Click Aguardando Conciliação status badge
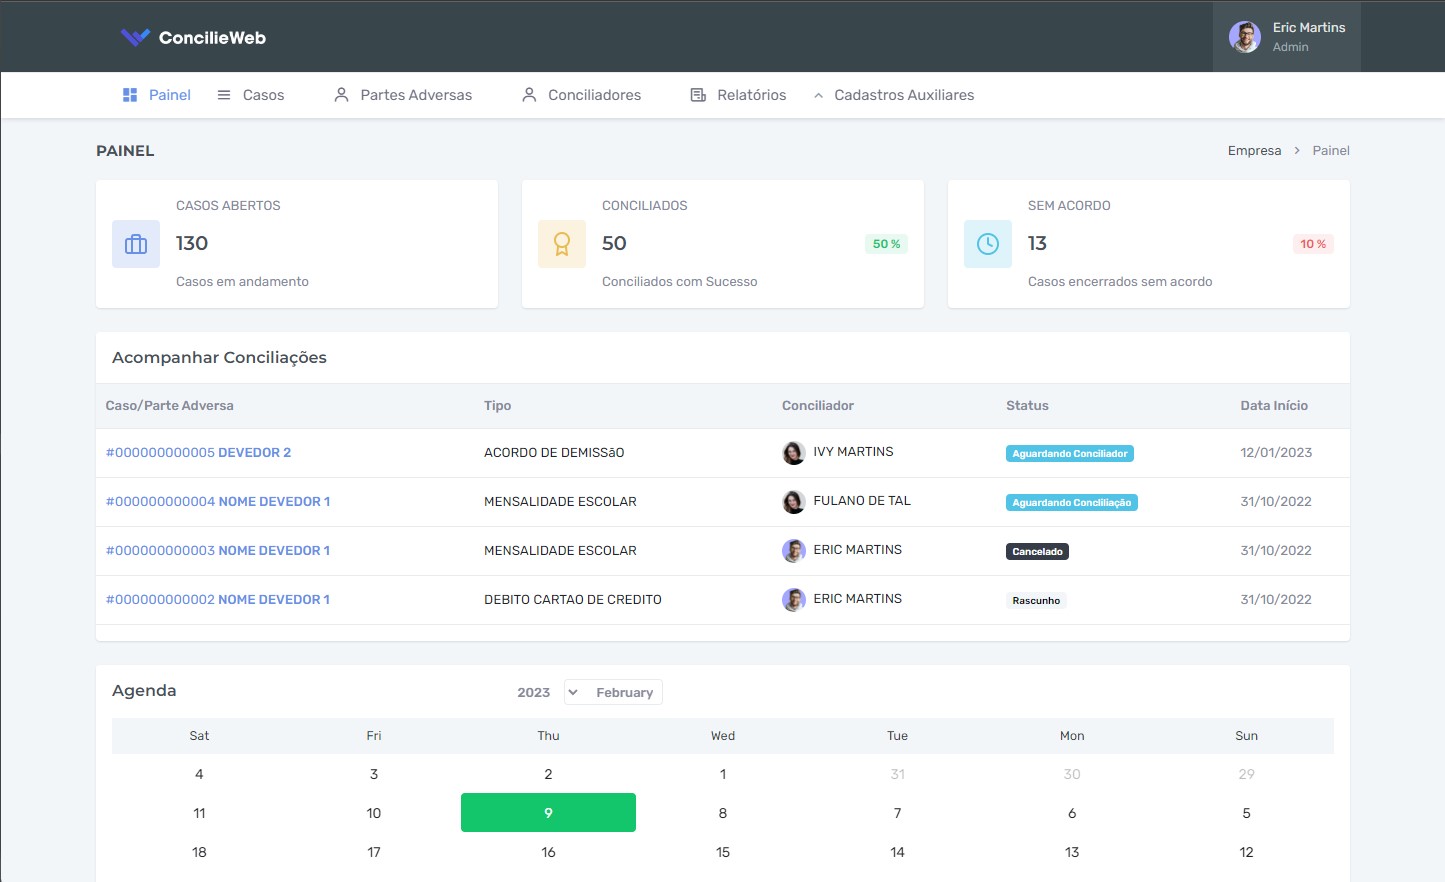1445x882 pixels. pos(1072,503)
